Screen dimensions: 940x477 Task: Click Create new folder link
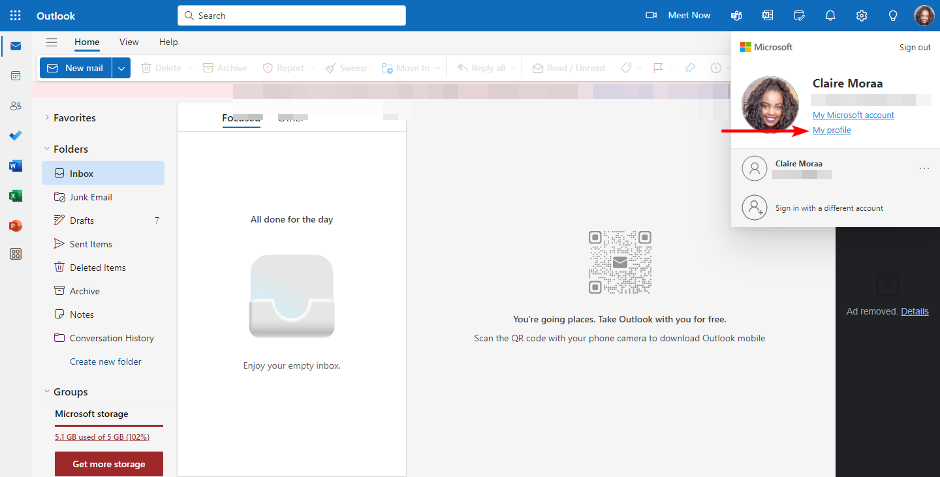tap(106, 361)
